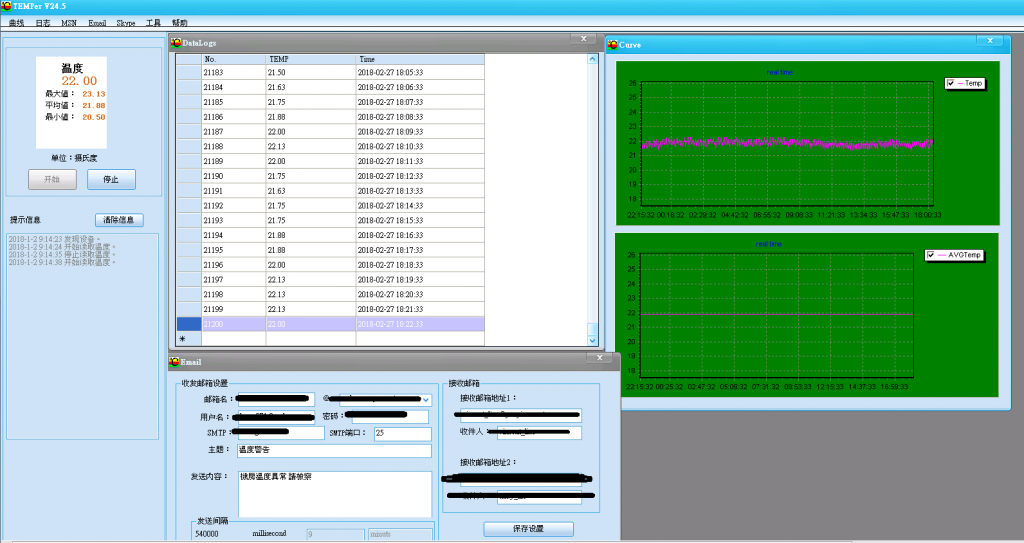Click the DataLogs window icon
Image resolution: width=1024 pixels, height=543 pixels.
tap(176, 42)
